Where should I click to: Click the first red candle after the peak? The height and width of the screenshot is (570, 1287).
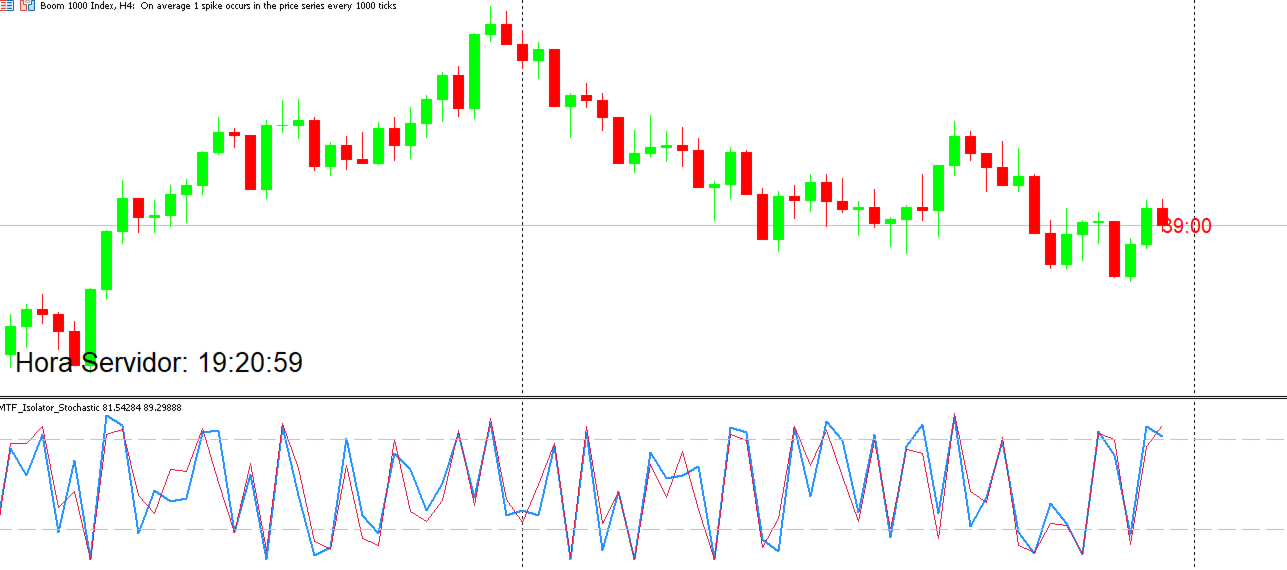coord(506,34)
